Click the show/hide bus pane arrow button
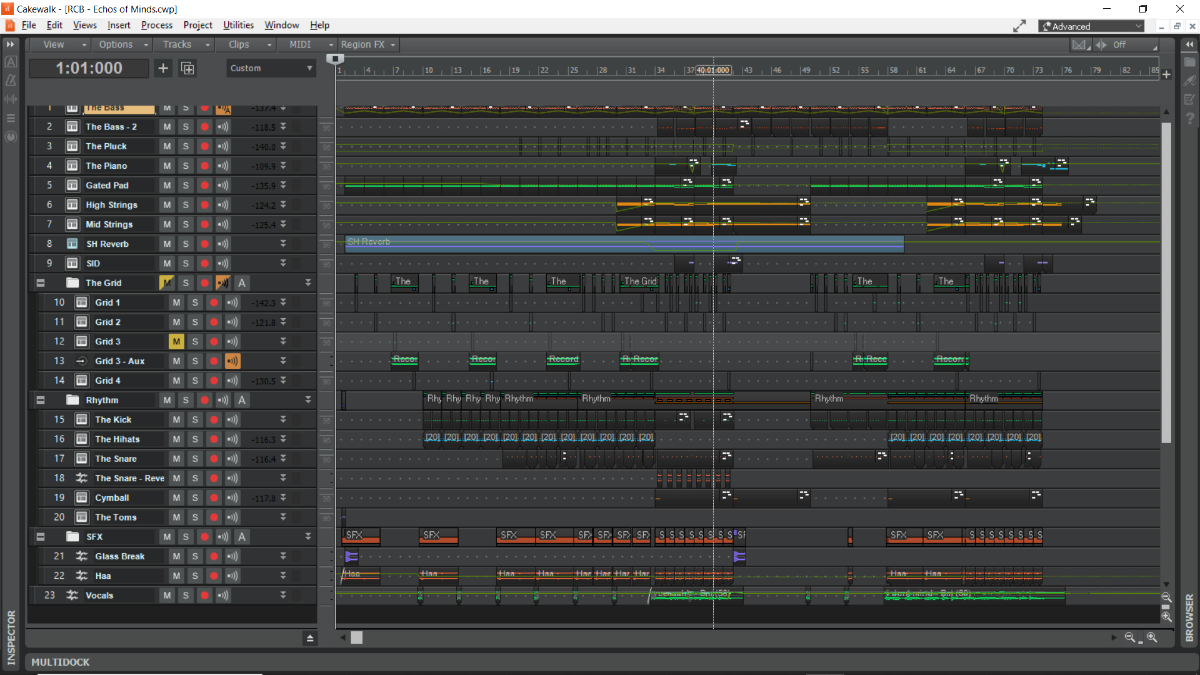This screenshot has height=675, width=1200. coord(310,637)
